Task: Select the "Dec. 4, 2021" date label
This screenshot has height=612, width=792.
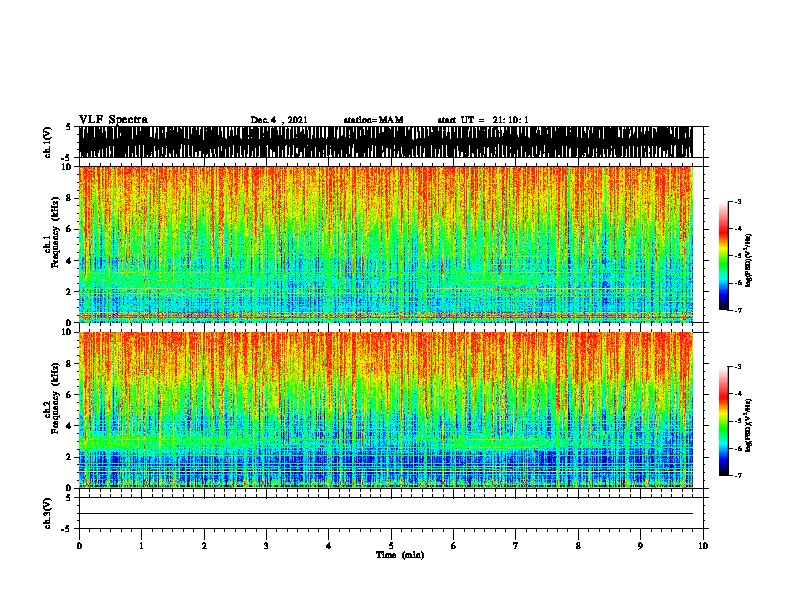Action: [x=279, y=120]
